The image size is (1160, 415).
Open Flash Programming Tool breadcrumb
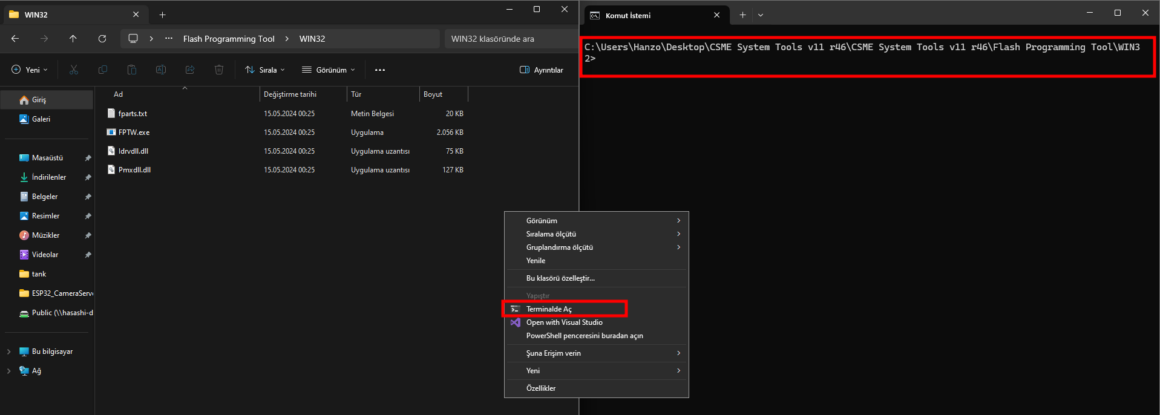point(229,38)
